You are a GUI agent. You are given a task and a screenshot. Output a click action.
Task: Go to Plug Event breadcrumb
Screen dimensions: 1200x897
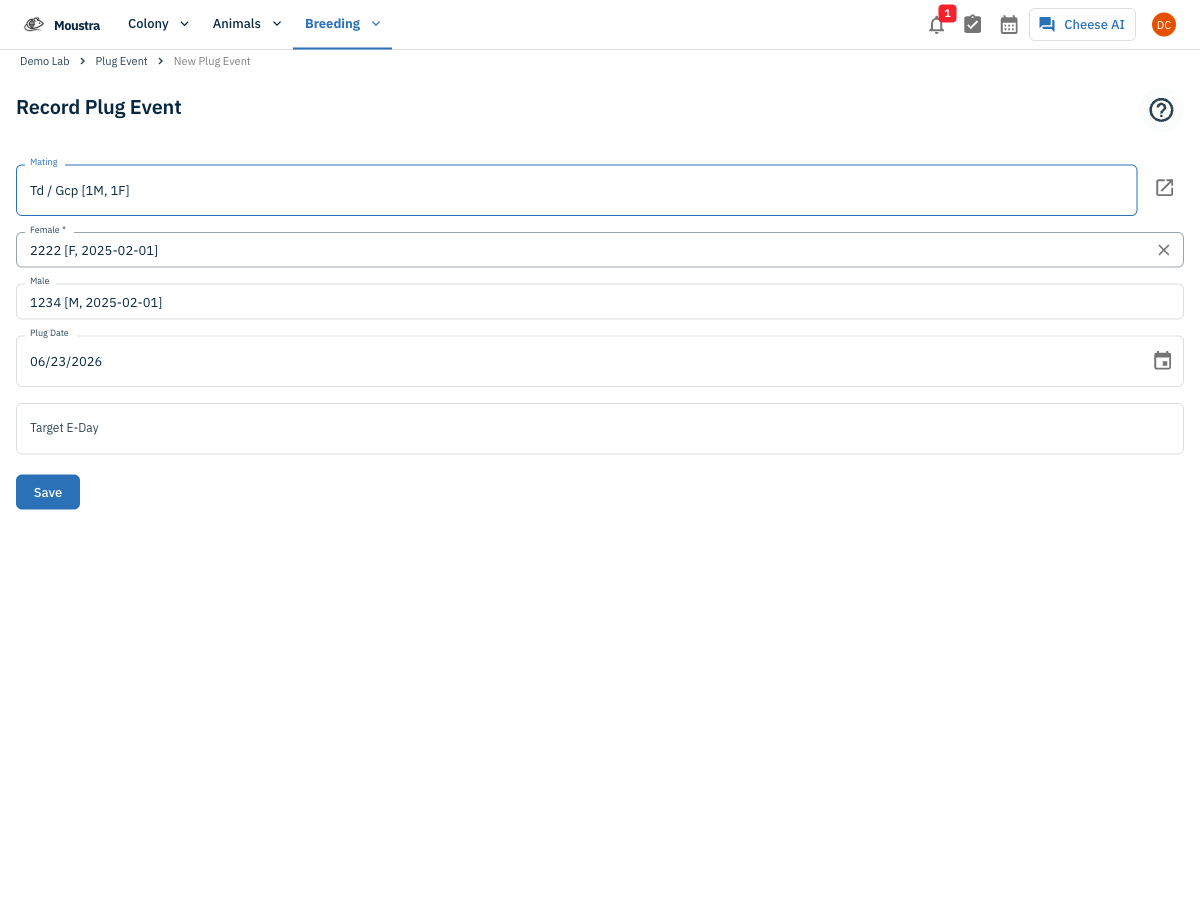pos(121,61)
